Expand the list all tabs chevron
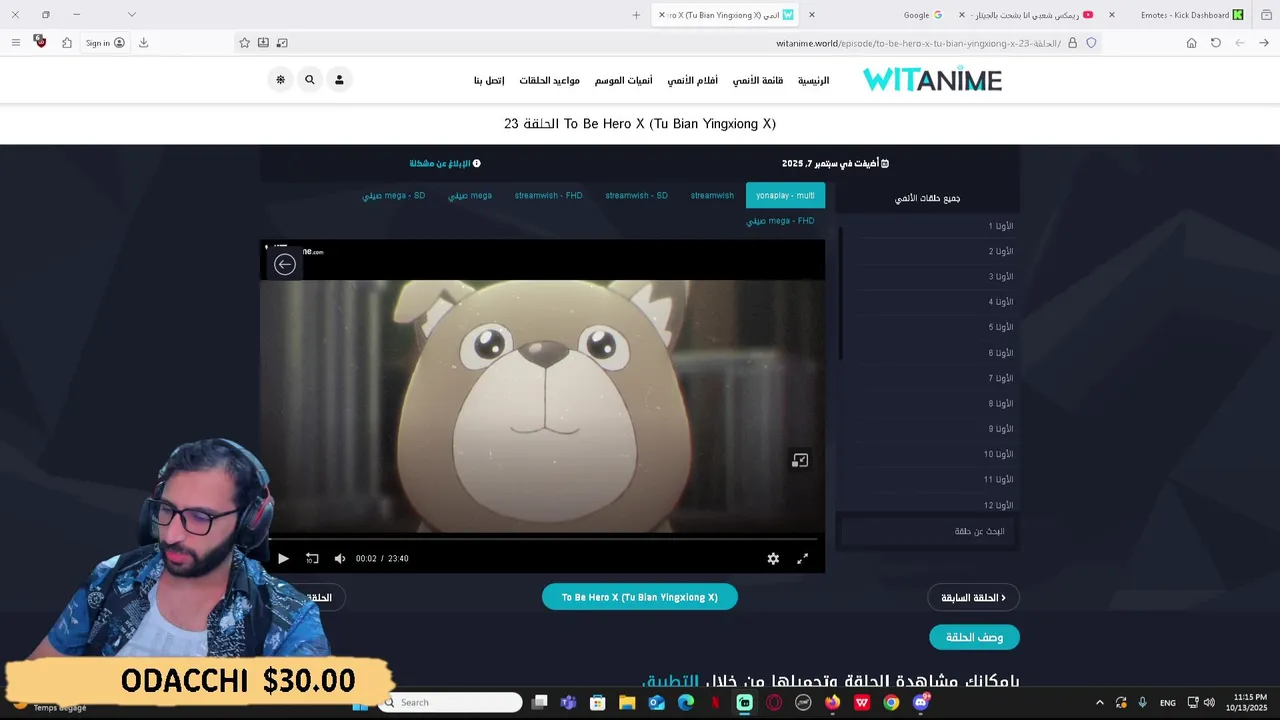The width and height of the screenshot is (1280, 720). coord(131,15)
